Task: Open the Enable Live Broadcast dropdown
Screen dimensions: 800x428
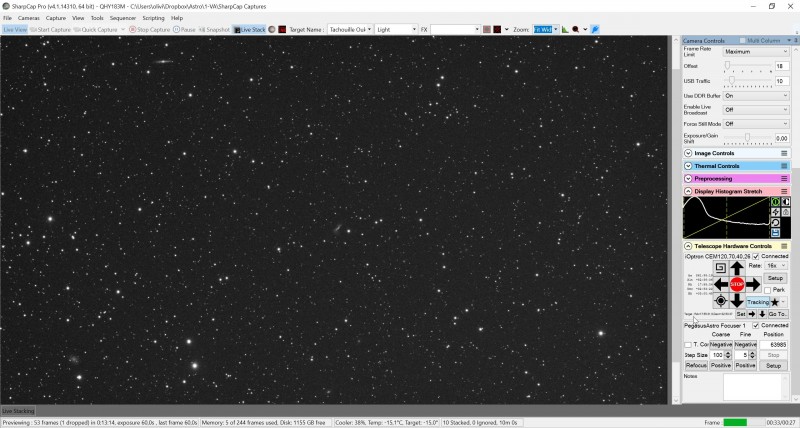Action: pos(756,110)
